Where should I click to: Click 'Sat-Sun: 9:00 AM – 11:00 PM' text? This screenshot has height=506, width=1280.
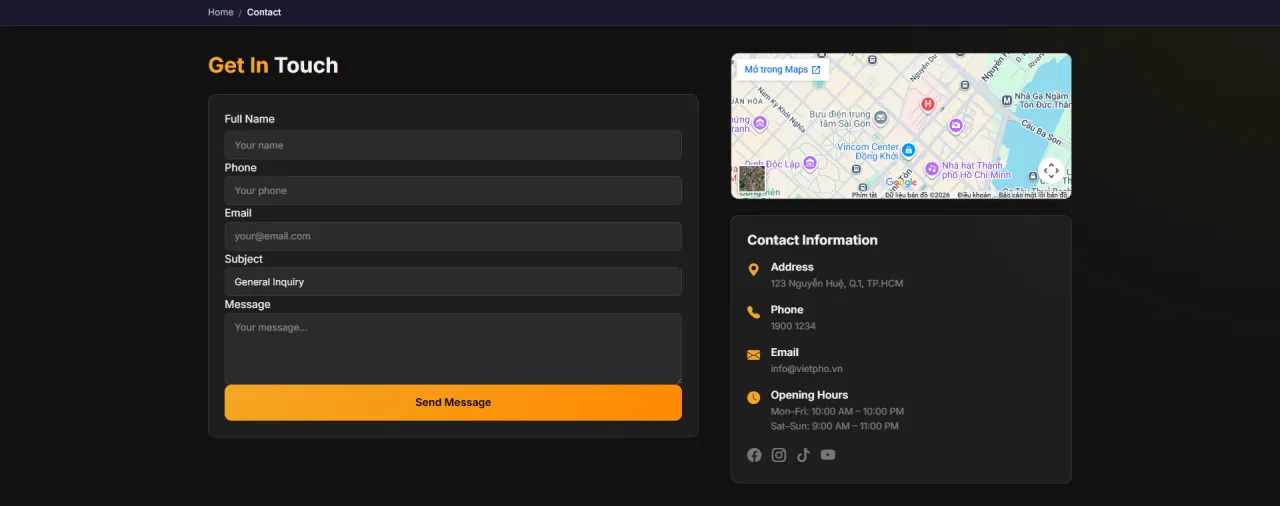tap(835, 426)
